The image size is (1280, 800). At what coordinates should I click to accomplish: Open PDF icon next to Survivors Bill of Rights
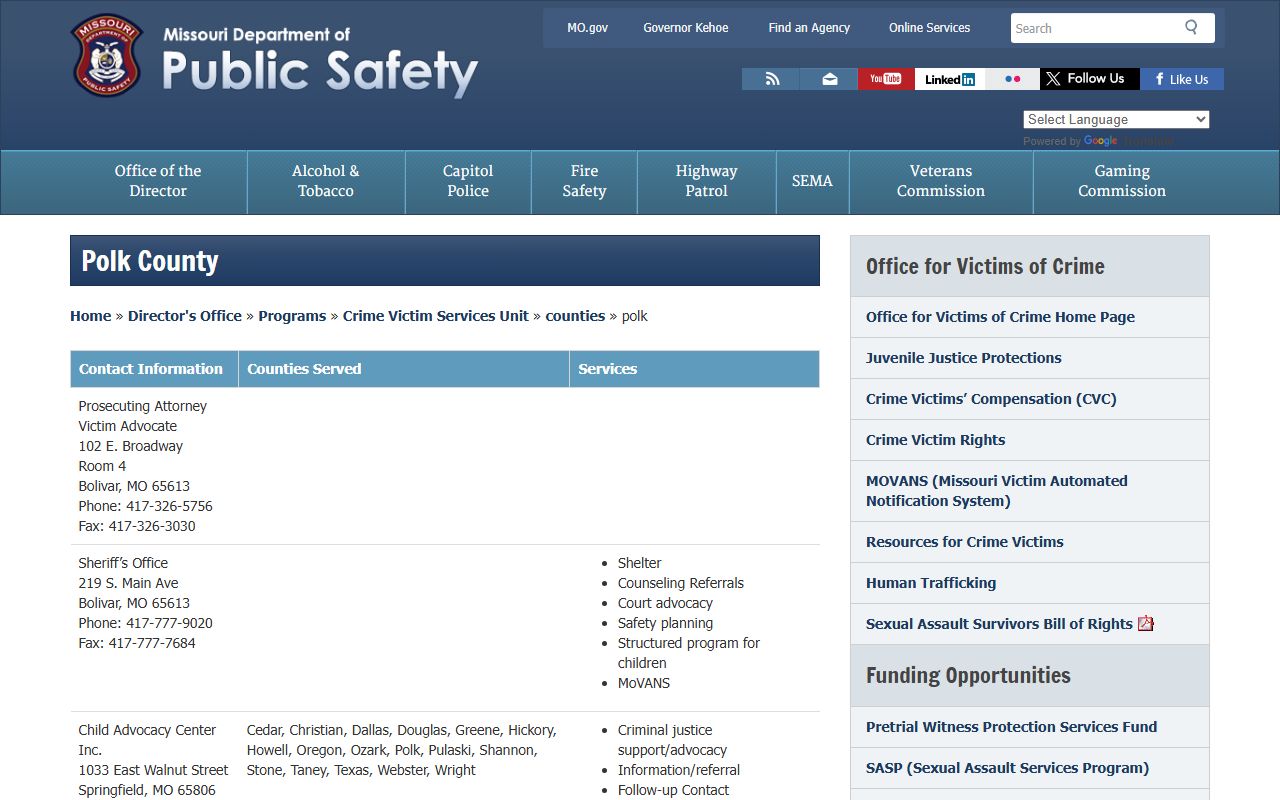pyautogui.click(x=1146, y=623)
